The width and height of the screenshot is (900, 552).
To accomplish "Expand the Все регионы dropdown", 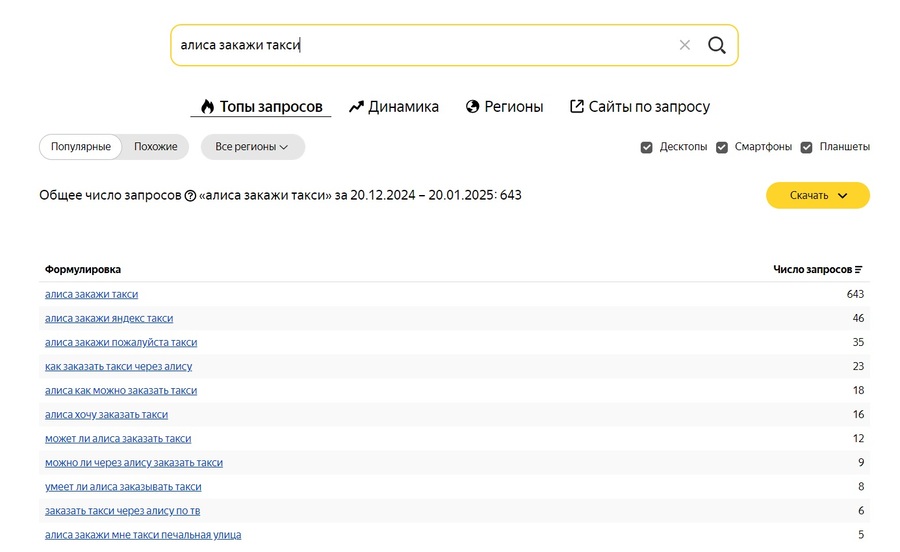I will 253,147.
